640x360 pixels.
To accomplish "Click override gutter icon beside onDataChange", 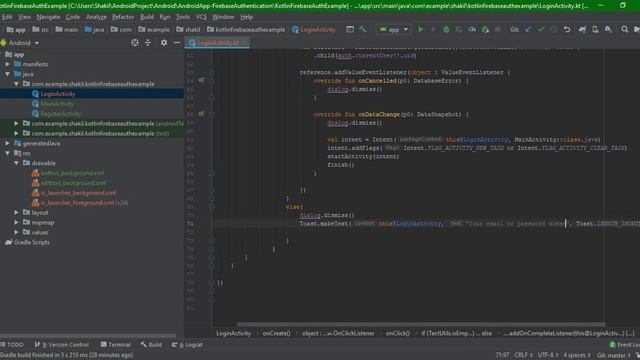I will 201,114.
